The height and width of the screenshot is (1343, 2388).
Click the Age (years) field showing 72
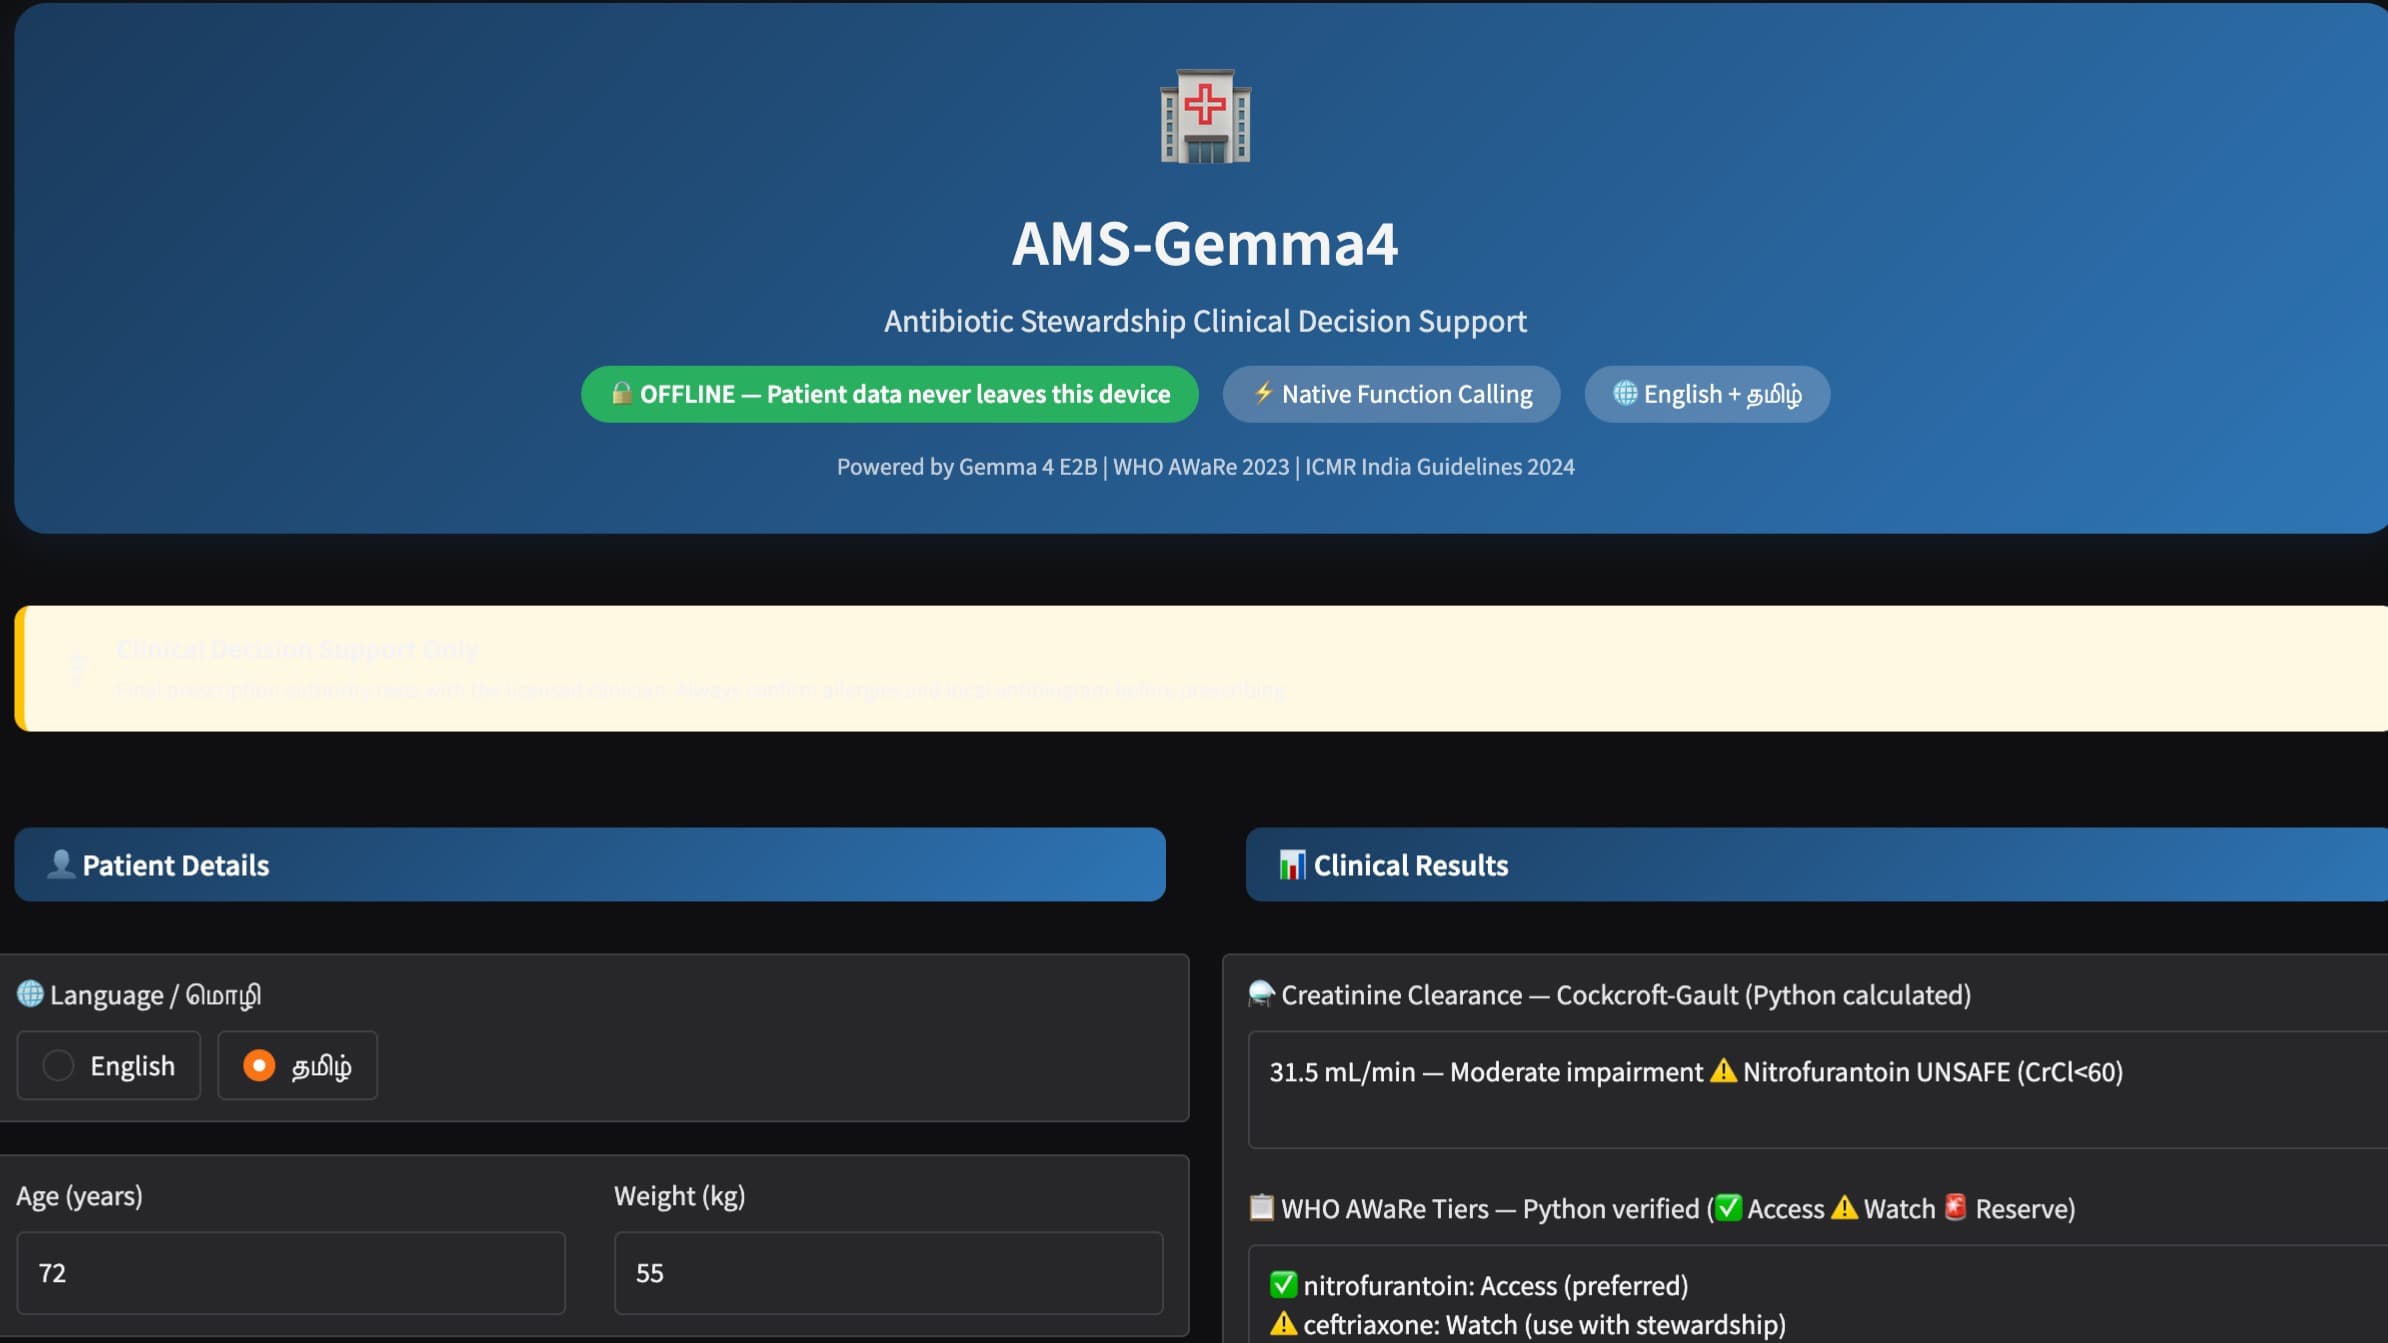291,1273
